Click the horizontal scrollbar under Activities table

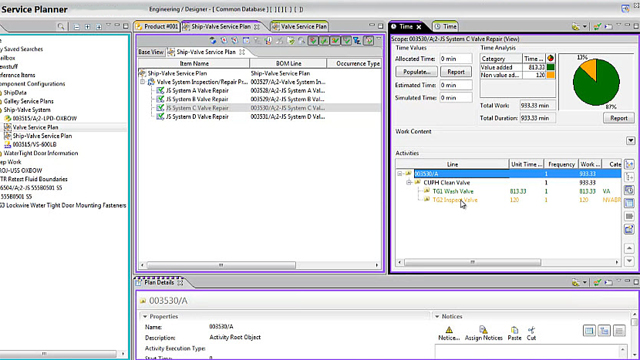pyautogui.click(x=473, y=262)
